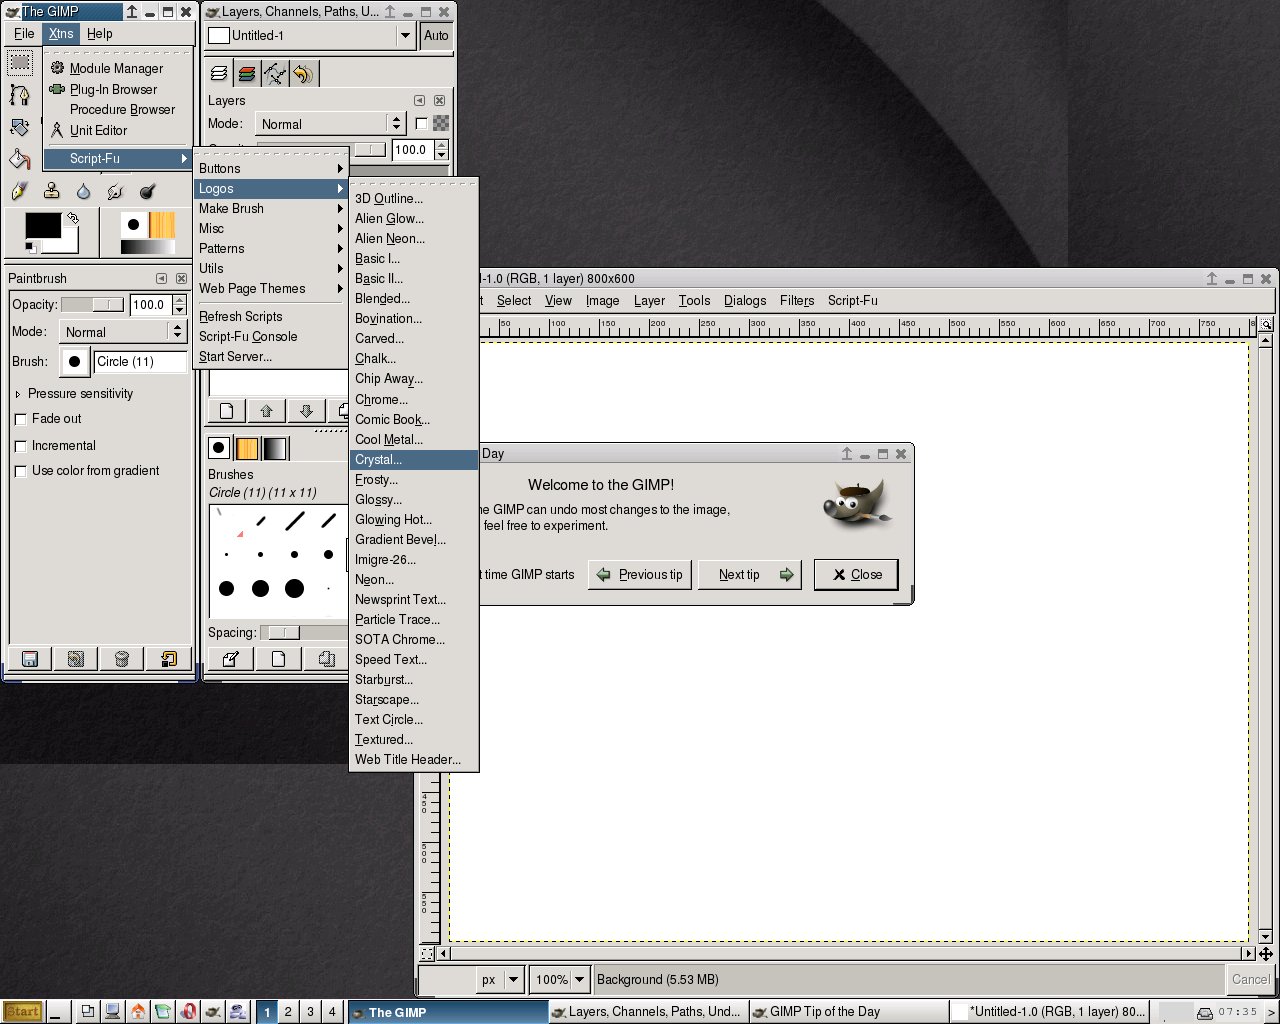Choose Crystal... from Logos menu

[414, 460]
